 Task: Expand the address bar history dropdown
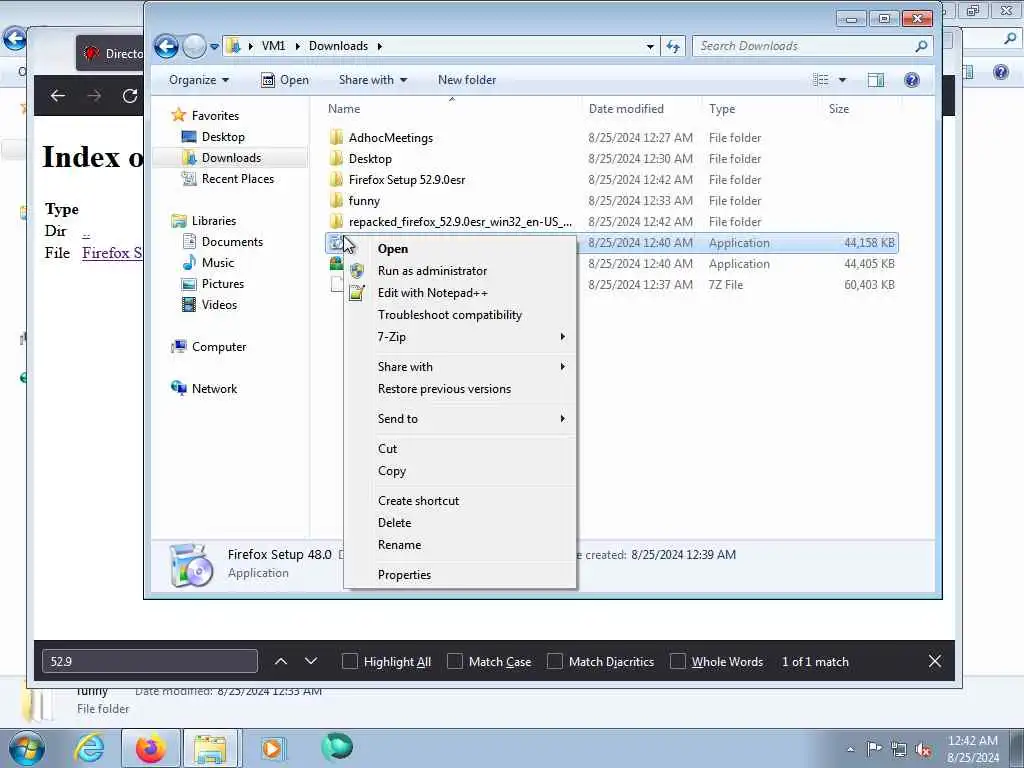pos(650,46)
